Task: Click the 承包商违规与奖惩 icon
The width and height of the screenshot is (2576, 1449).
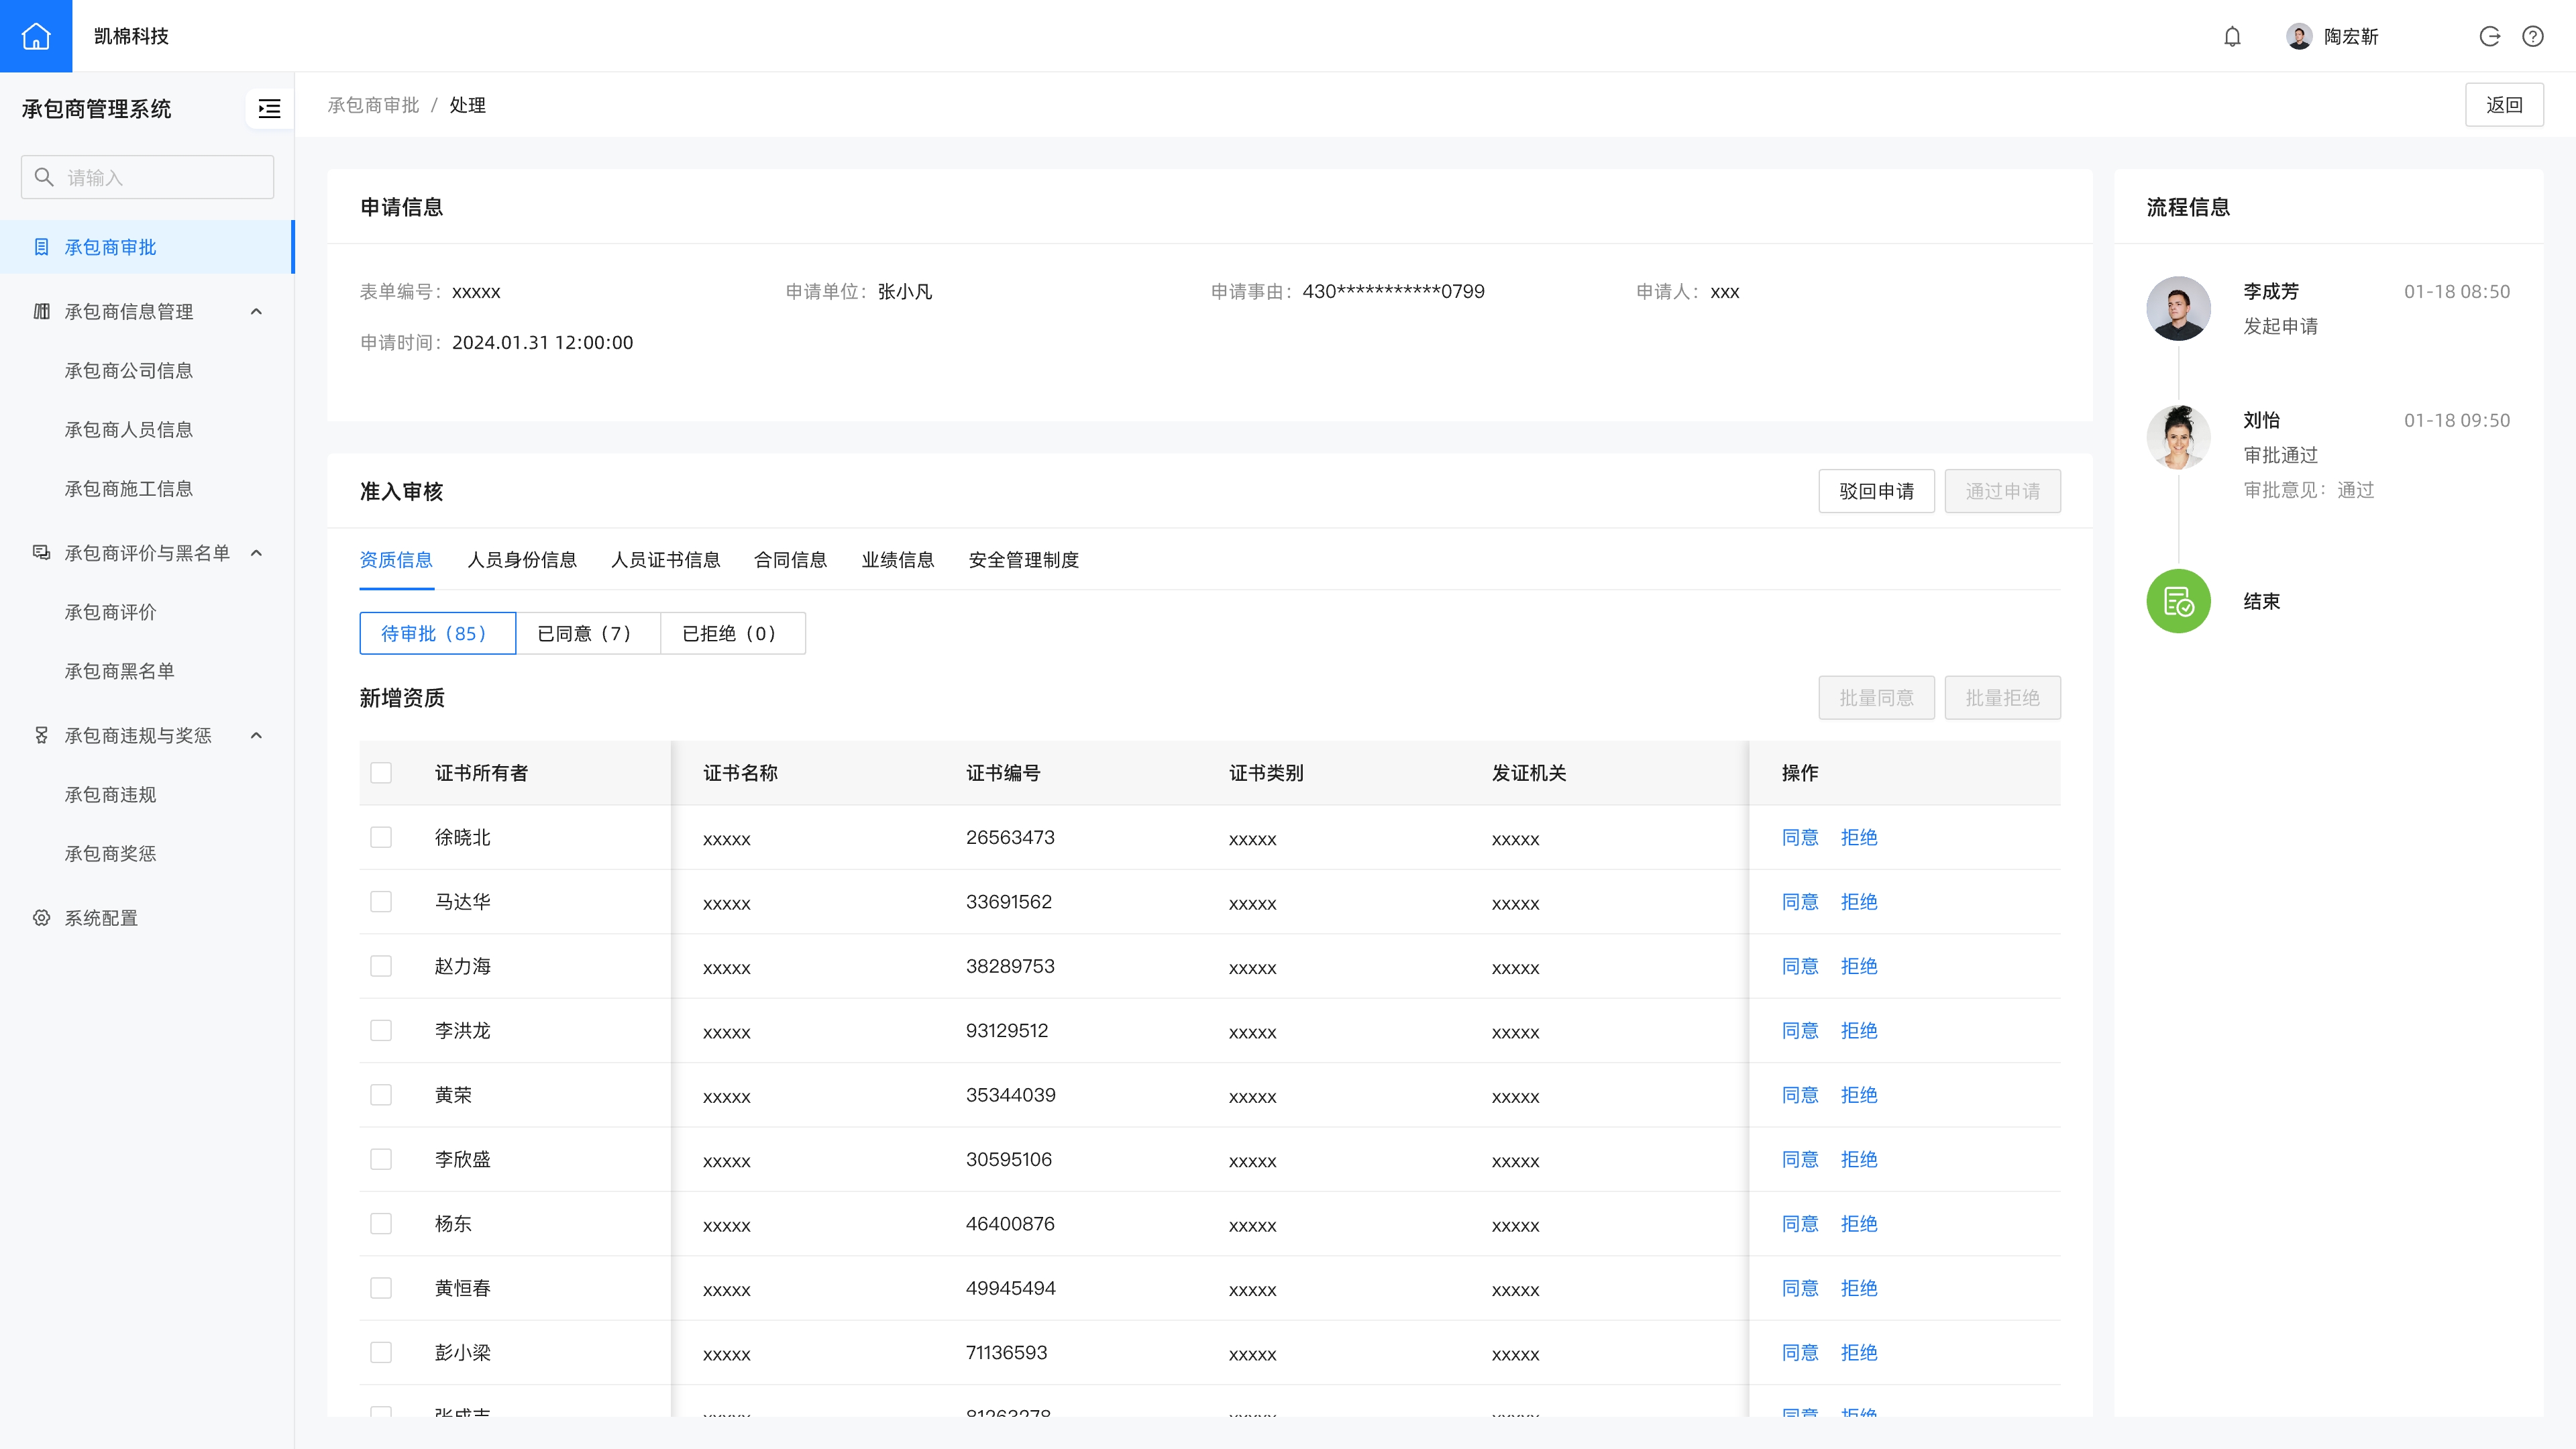Action: point(41,736)
